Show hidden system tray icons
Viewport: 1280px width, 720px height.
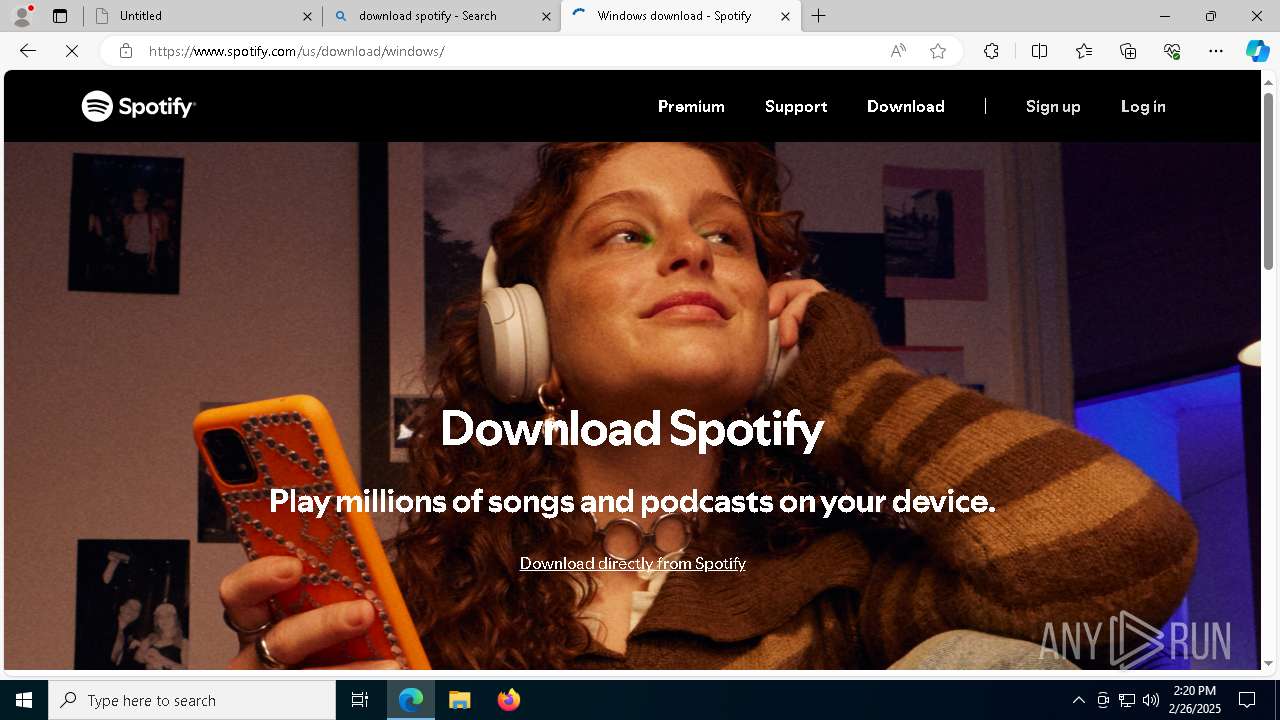click(1078, 700)
